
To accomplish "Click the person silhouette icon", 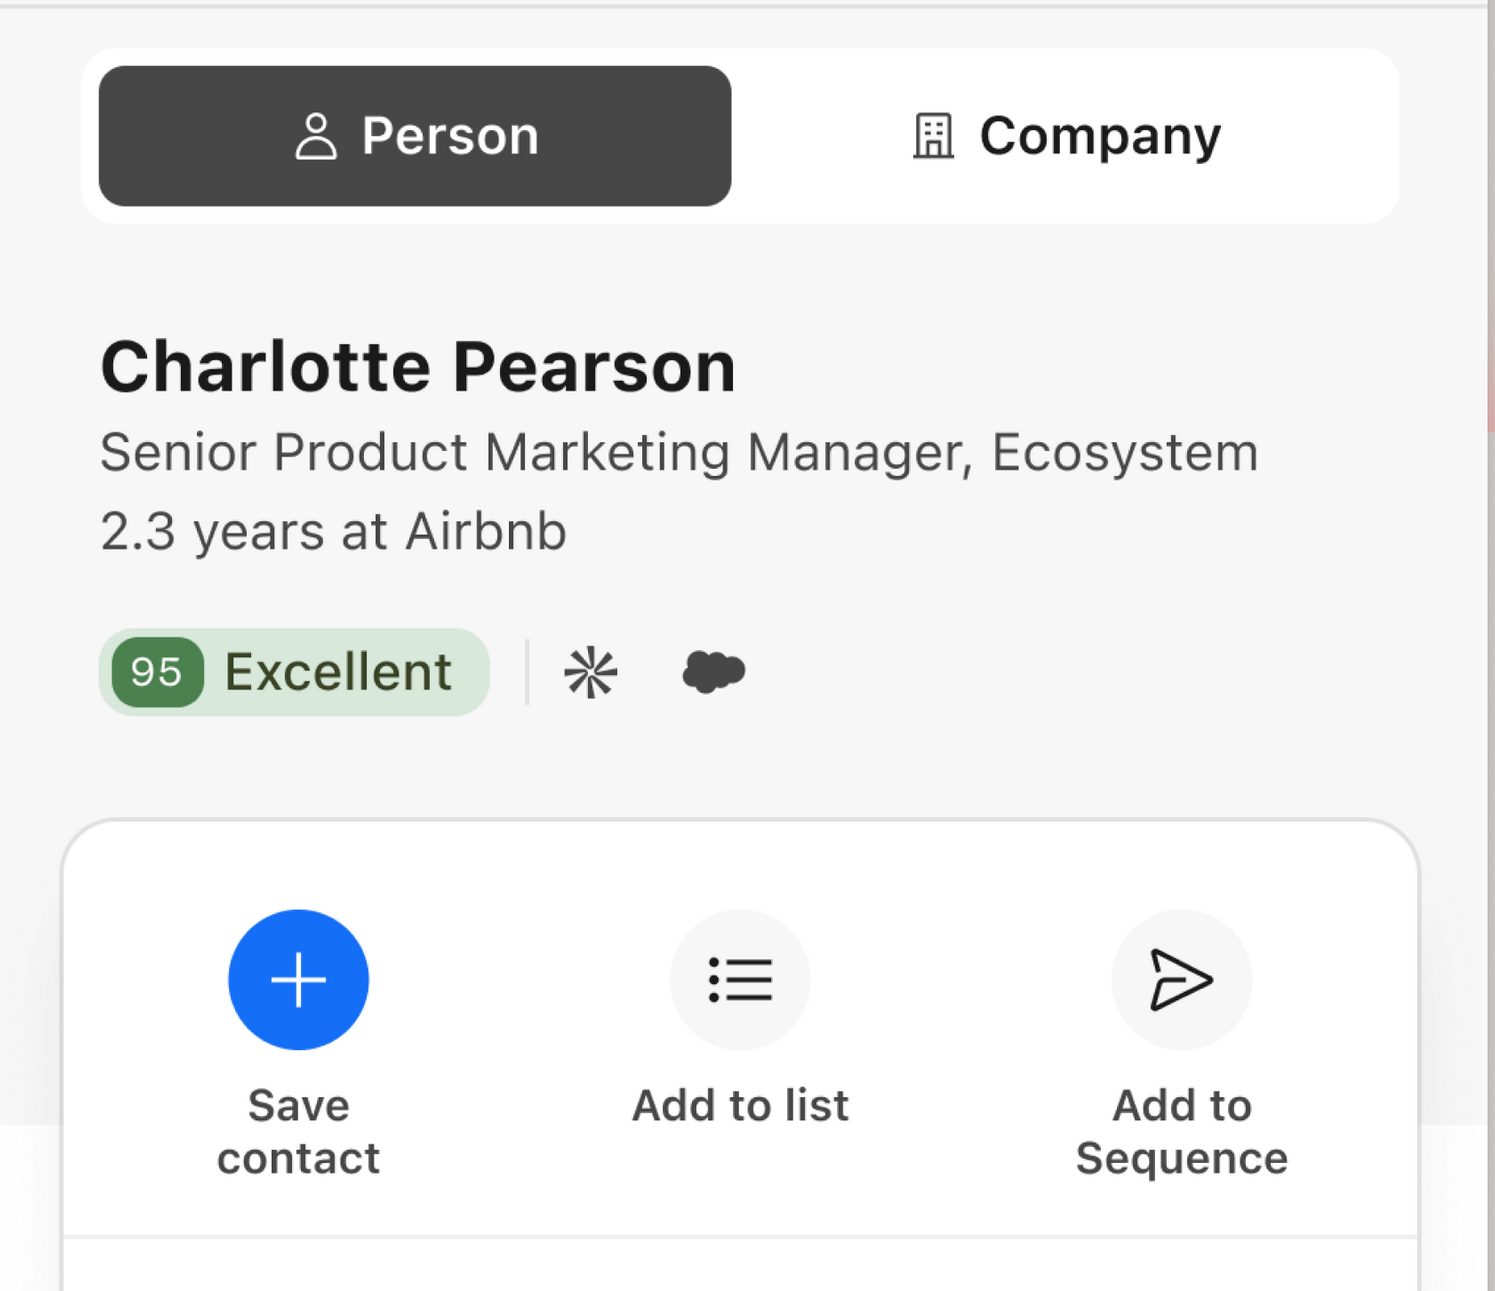I will pyautogui.click(x=316, y=136).
